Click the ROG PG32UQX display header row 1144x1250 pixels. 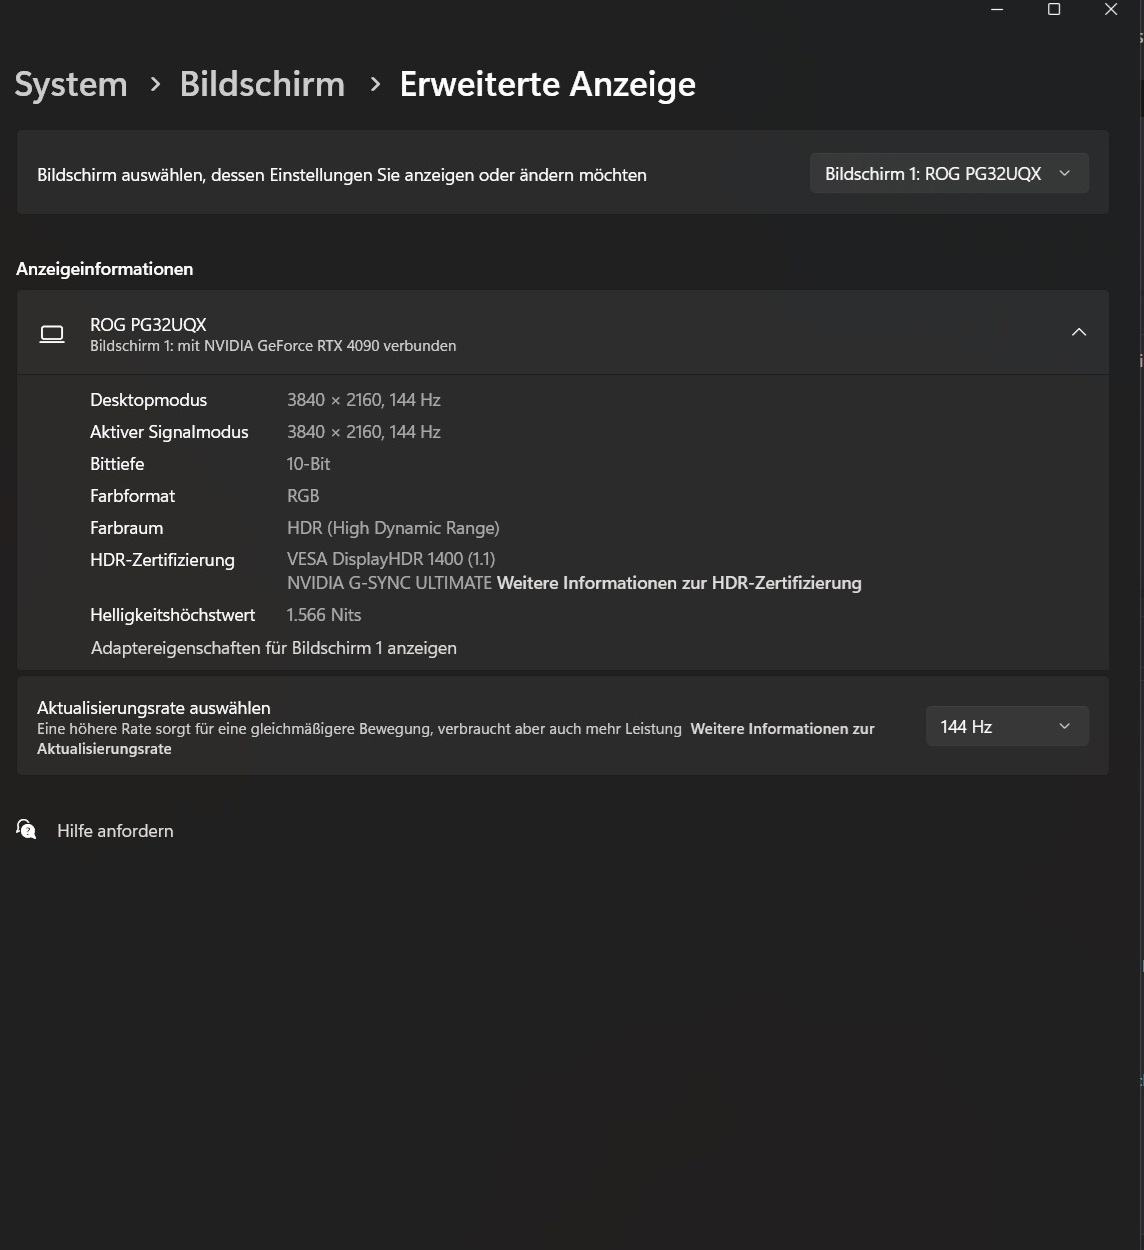pos(563,333)
